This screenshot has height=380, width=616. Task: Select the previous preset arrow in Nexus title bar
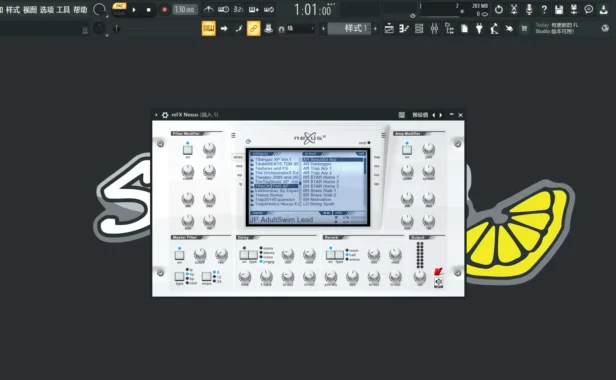[434, 115]
